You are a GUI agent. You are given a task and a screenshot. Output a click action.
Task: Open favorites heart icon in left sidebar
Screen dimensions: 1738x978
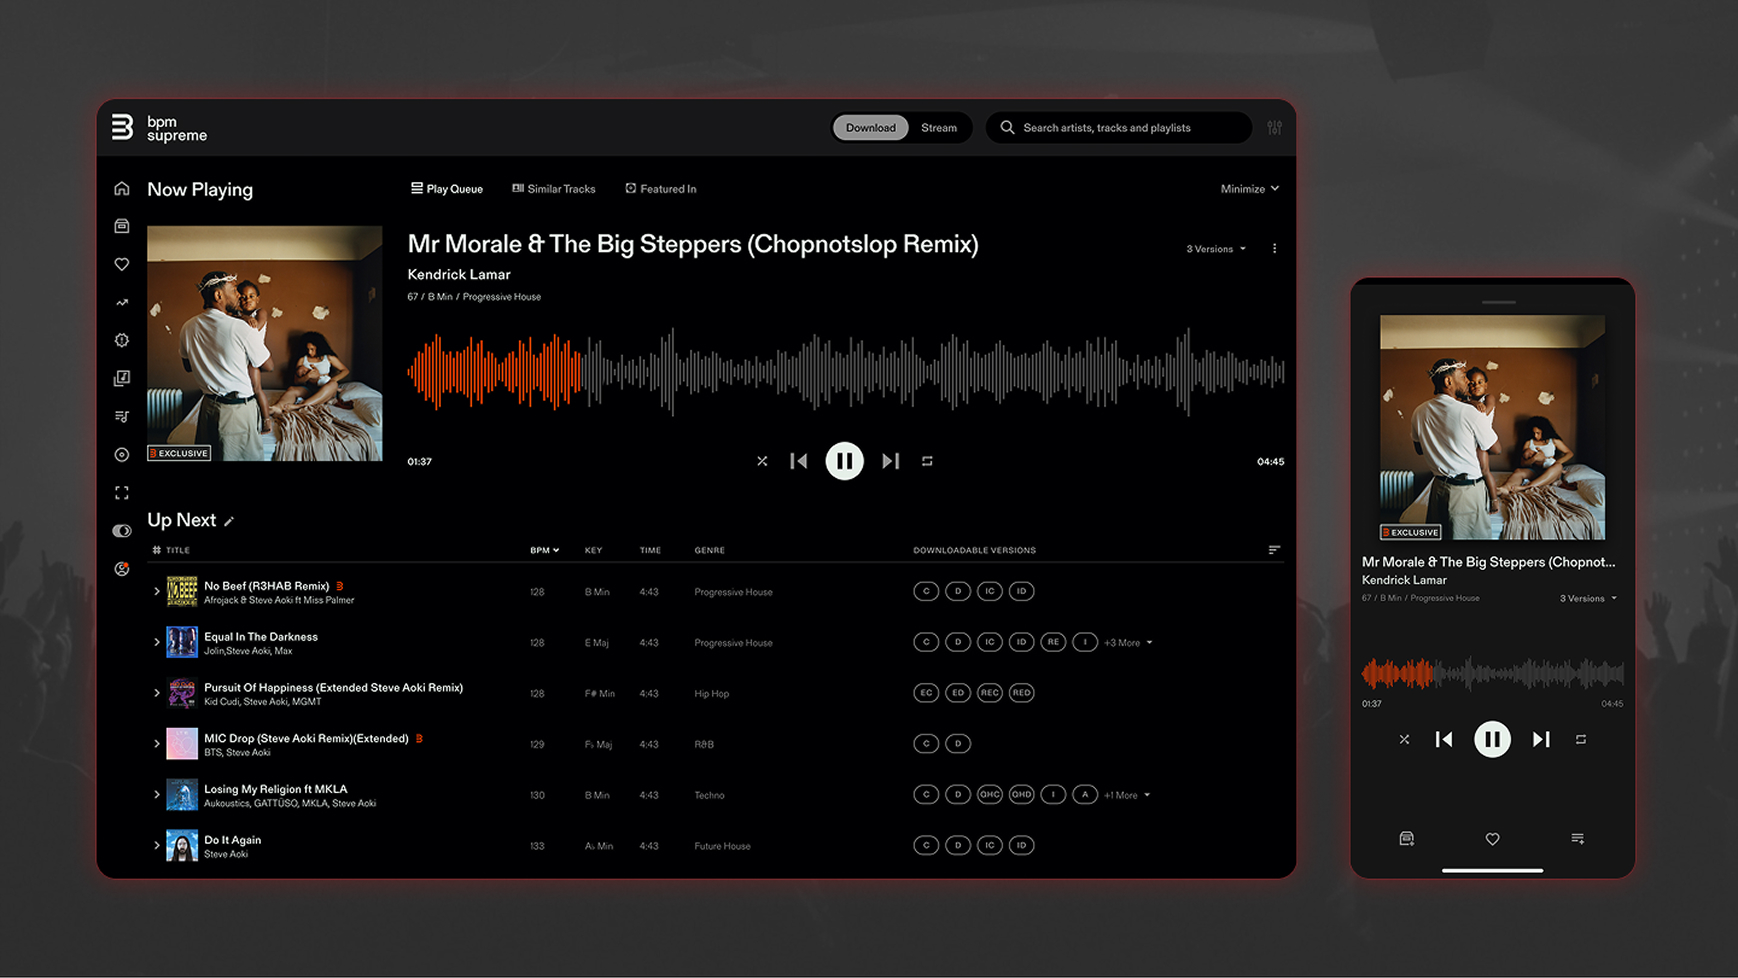(122, 264)
